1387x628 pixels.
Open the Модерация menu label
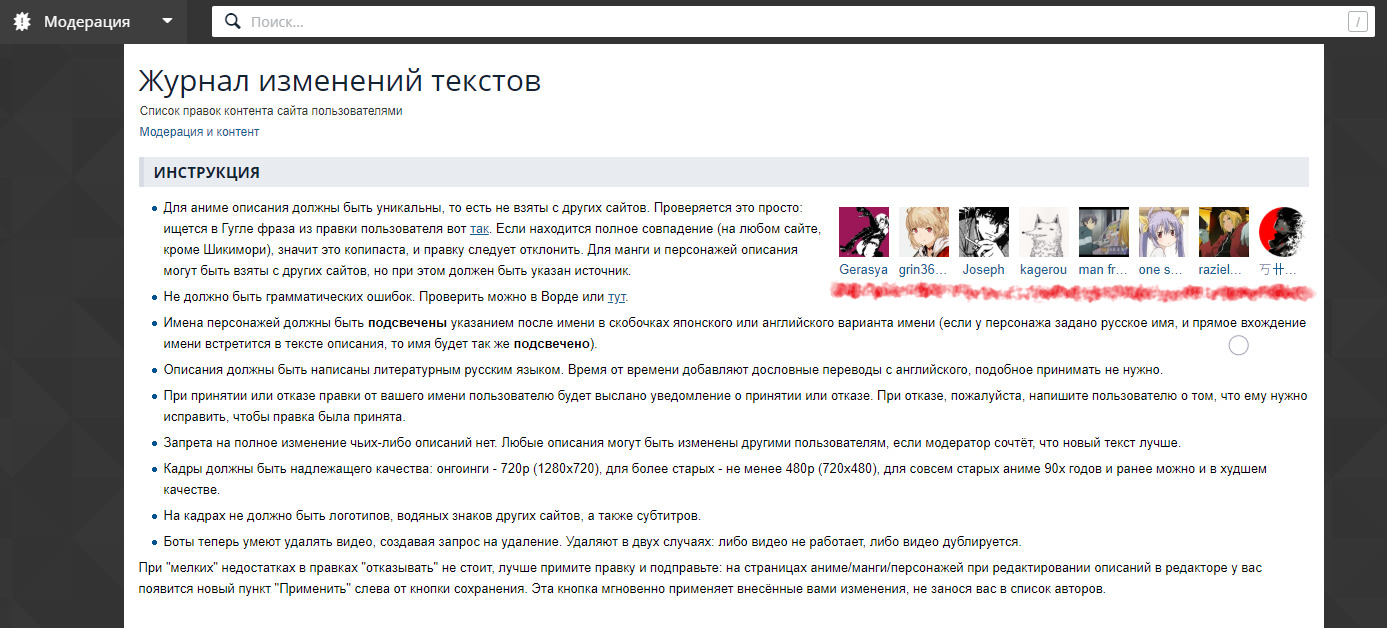coord(86,21)
